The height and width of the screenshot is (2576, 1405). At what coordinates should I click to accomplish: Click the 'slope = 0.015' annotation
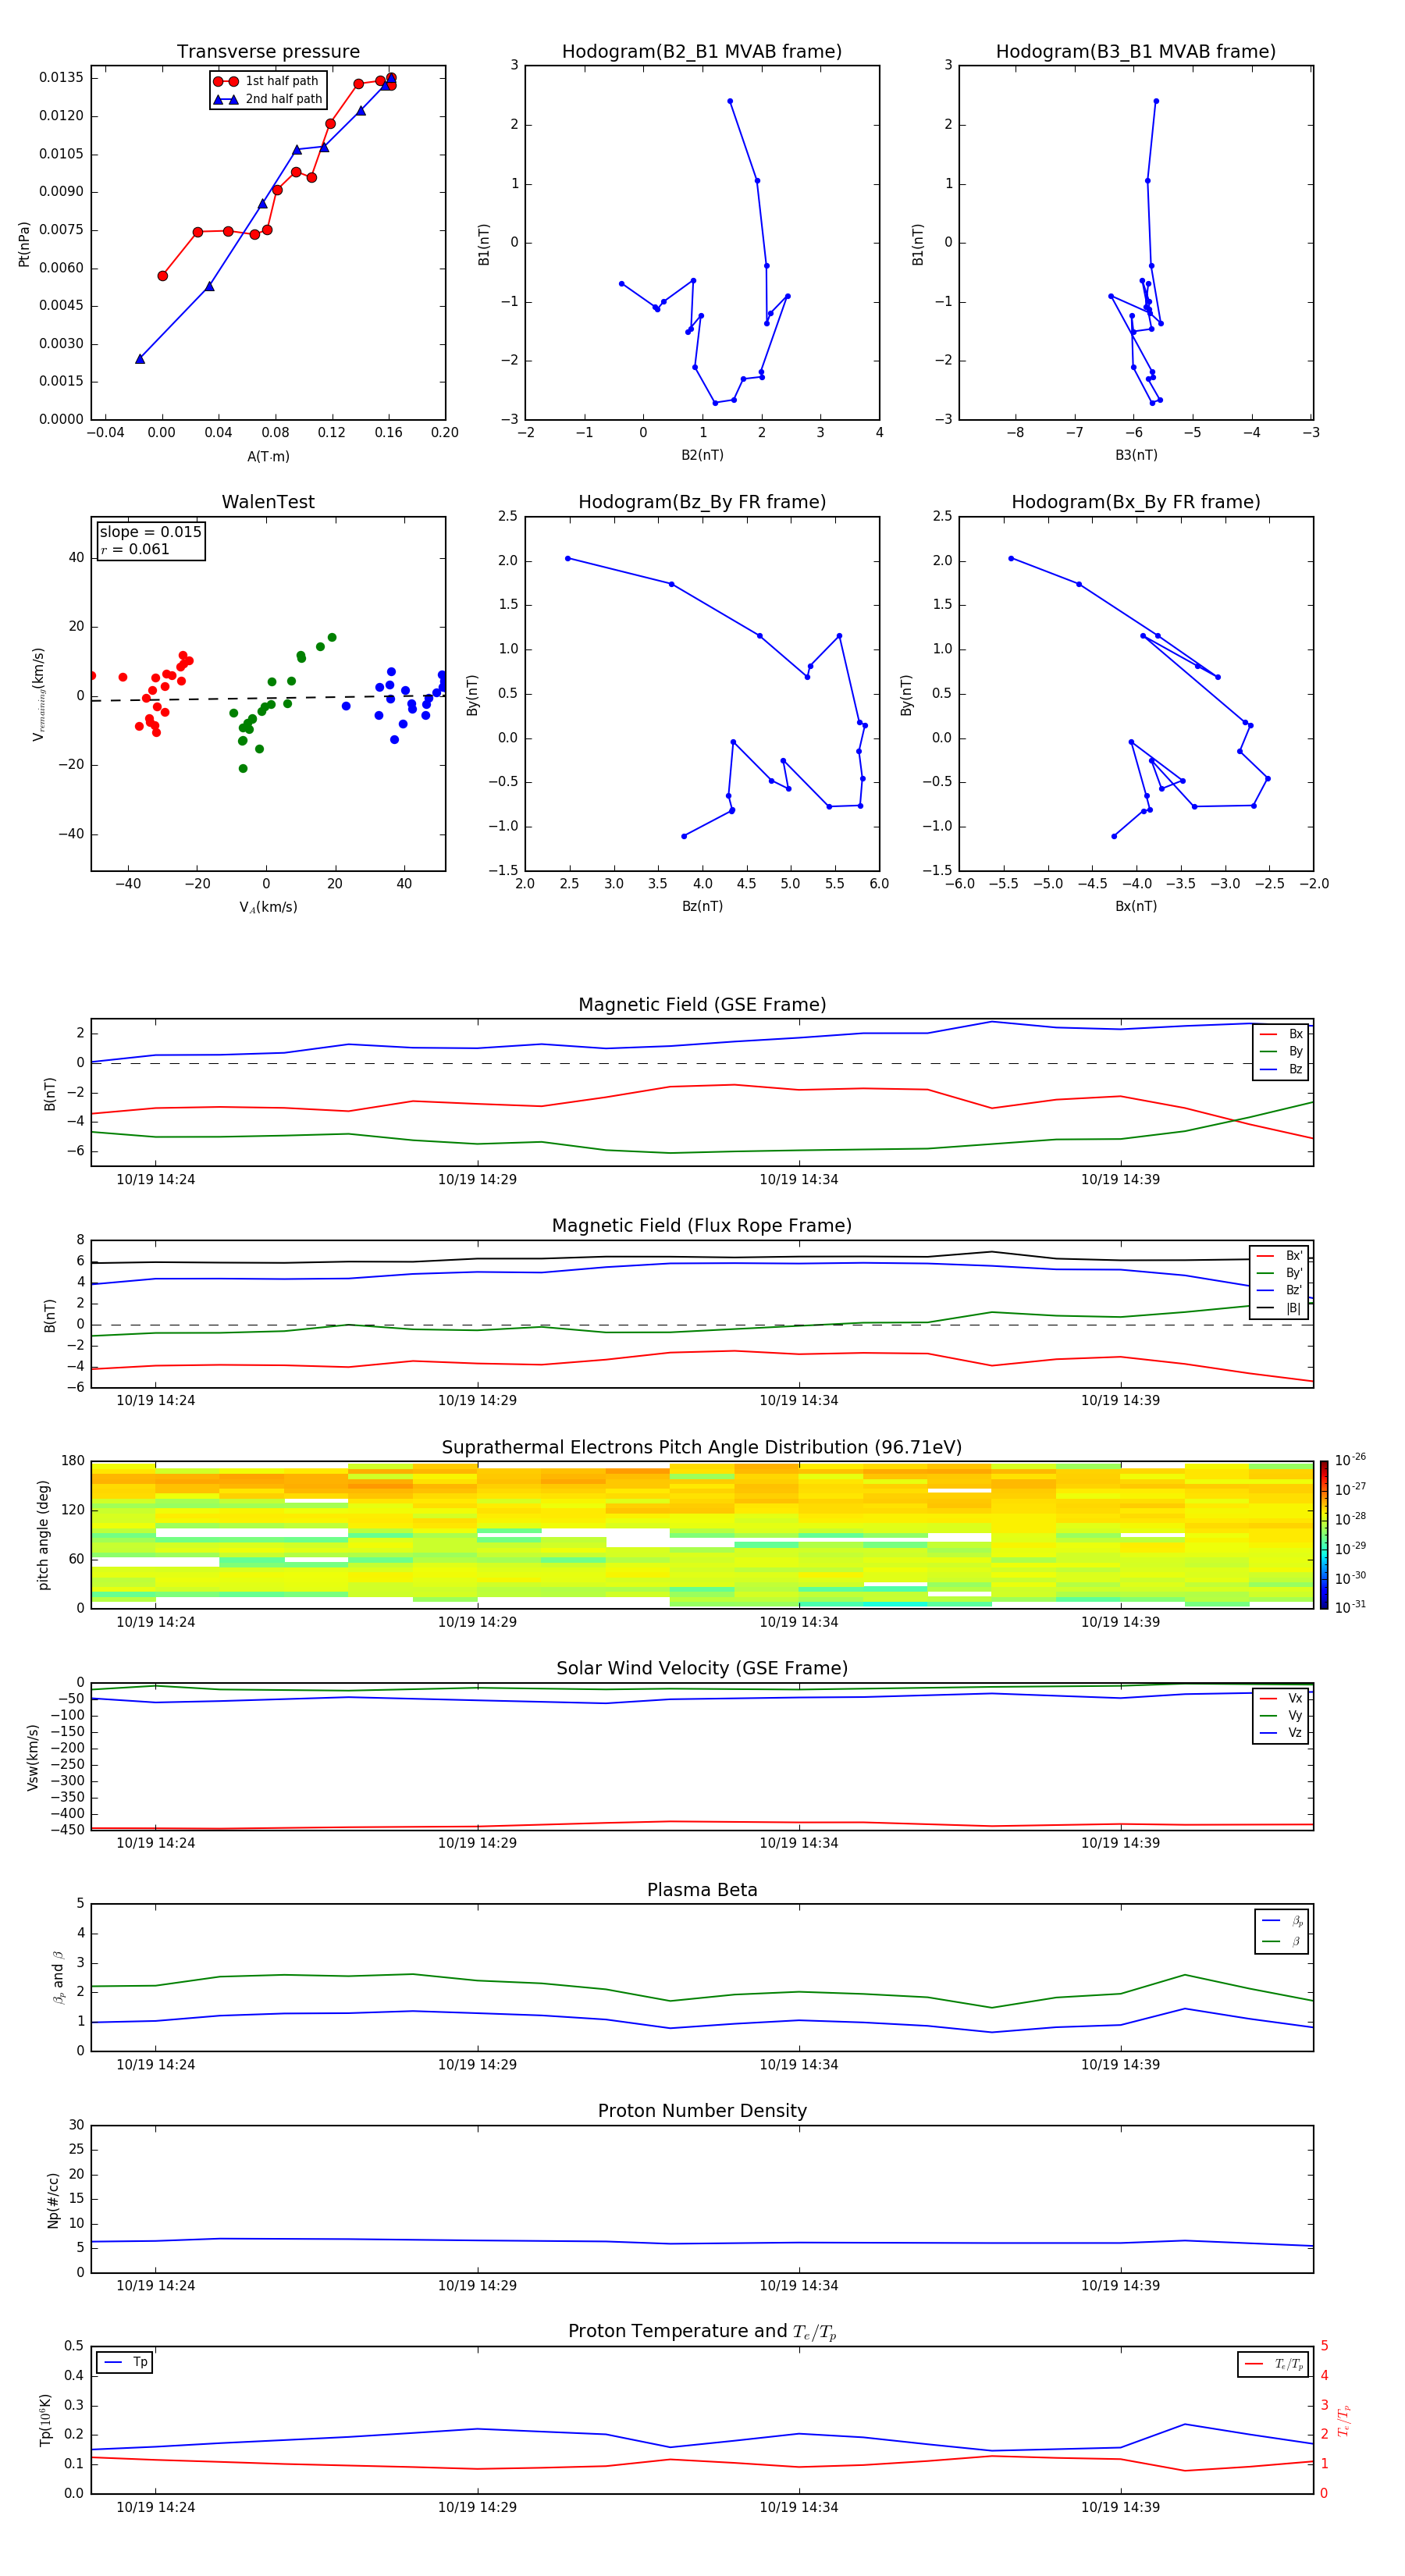[x=151, y=532]
